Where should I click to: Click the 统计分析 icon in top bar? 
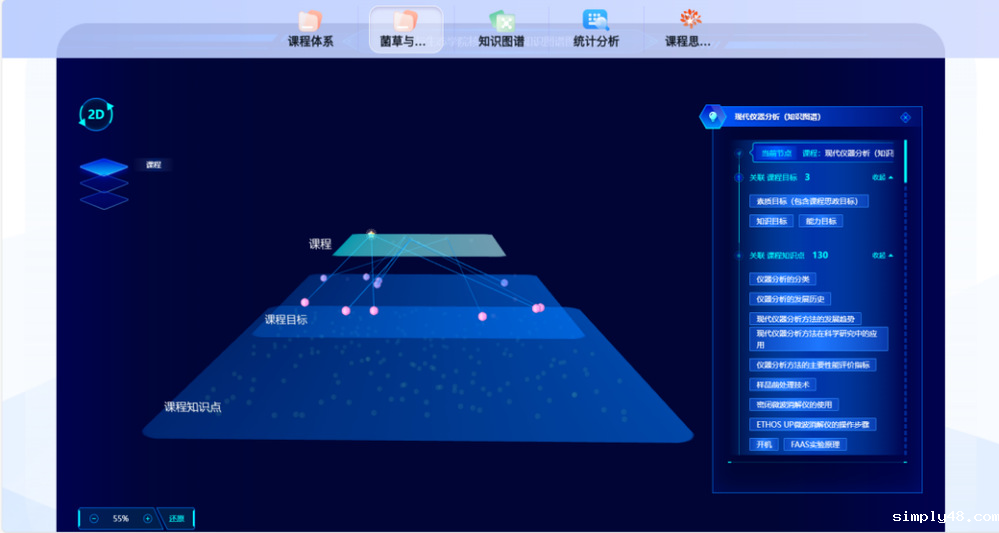click(596, 20)
